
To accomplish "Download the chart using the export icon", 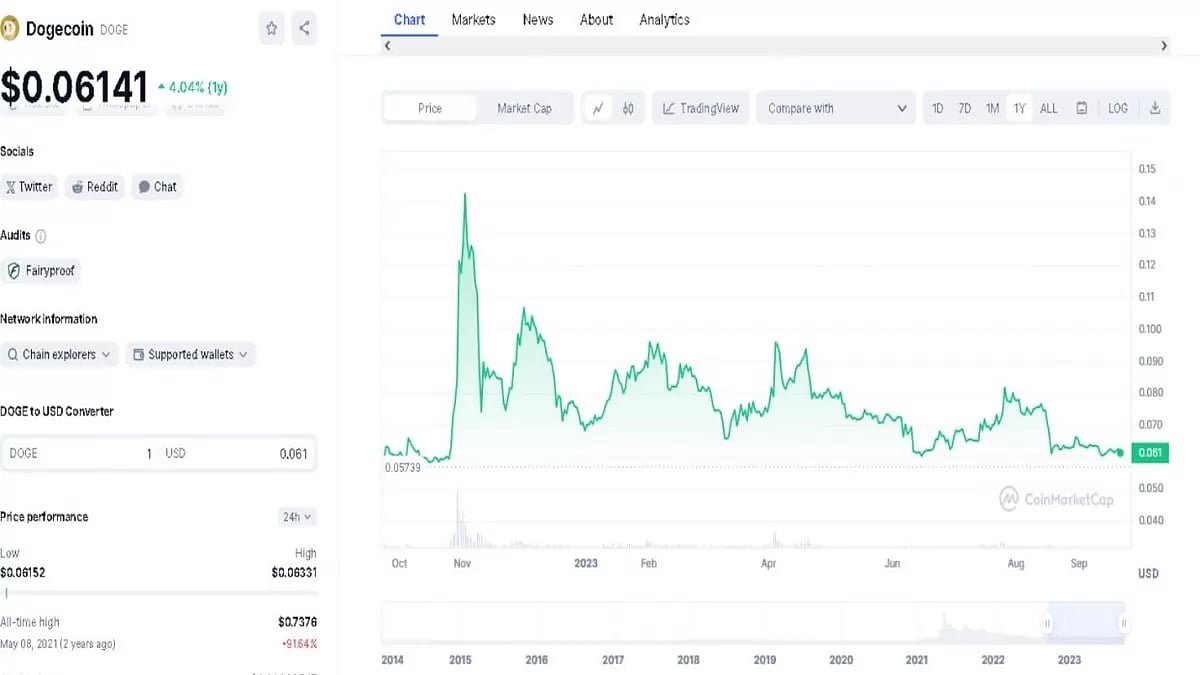I will (1156, 108).
